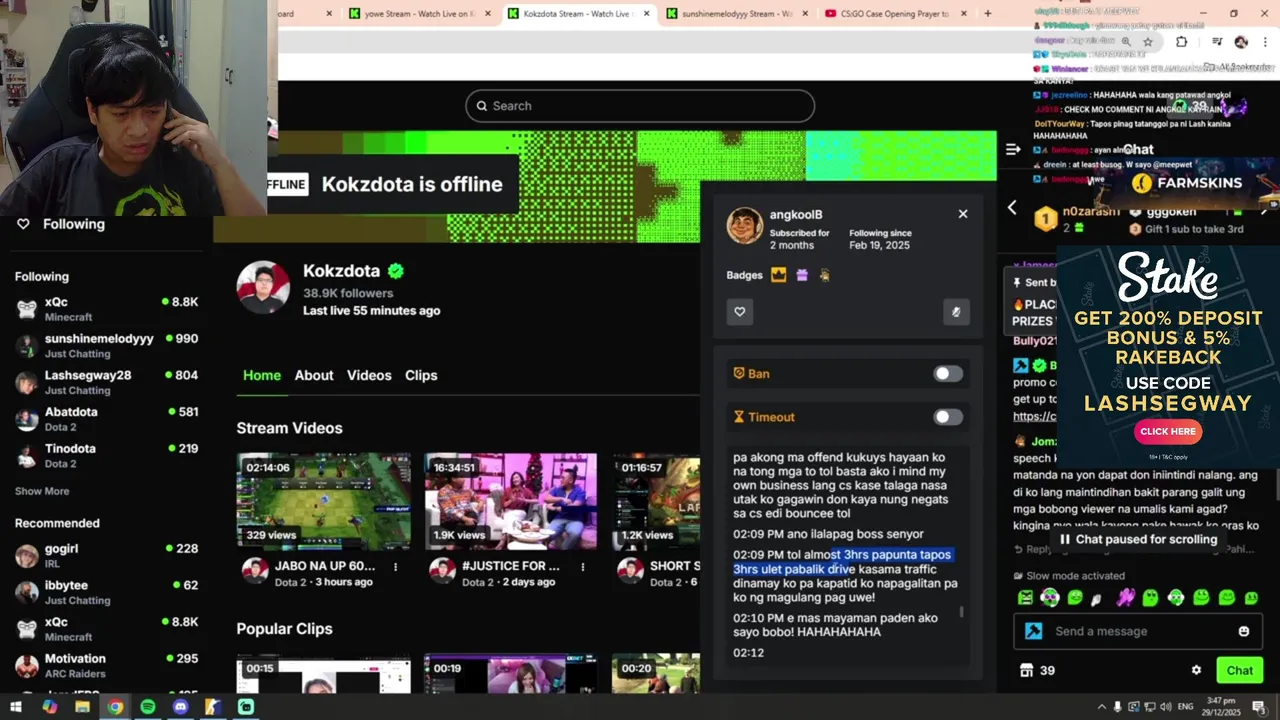Click CLICK HERE on the Stake ad
This screenshot has height=720, width=1280.
tap(1168, 431)
